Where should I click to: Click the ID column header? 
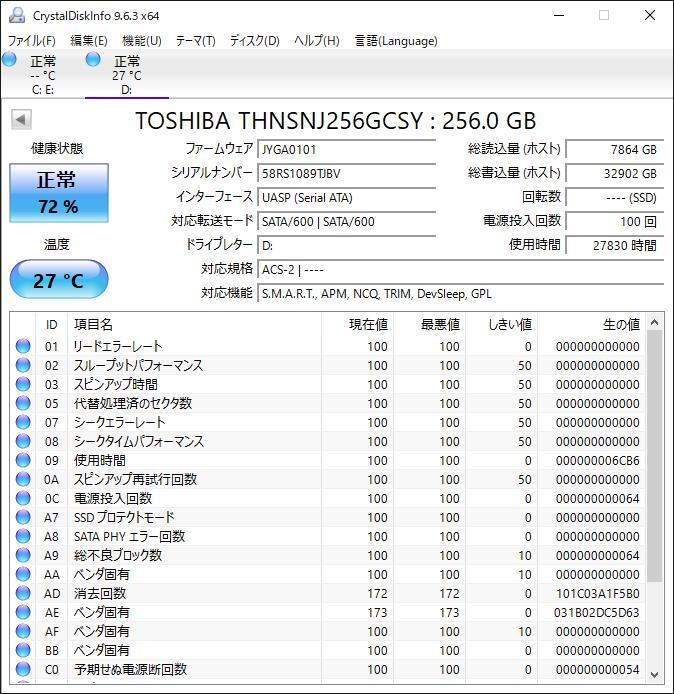pyautogui.click(x=51, y=324)
